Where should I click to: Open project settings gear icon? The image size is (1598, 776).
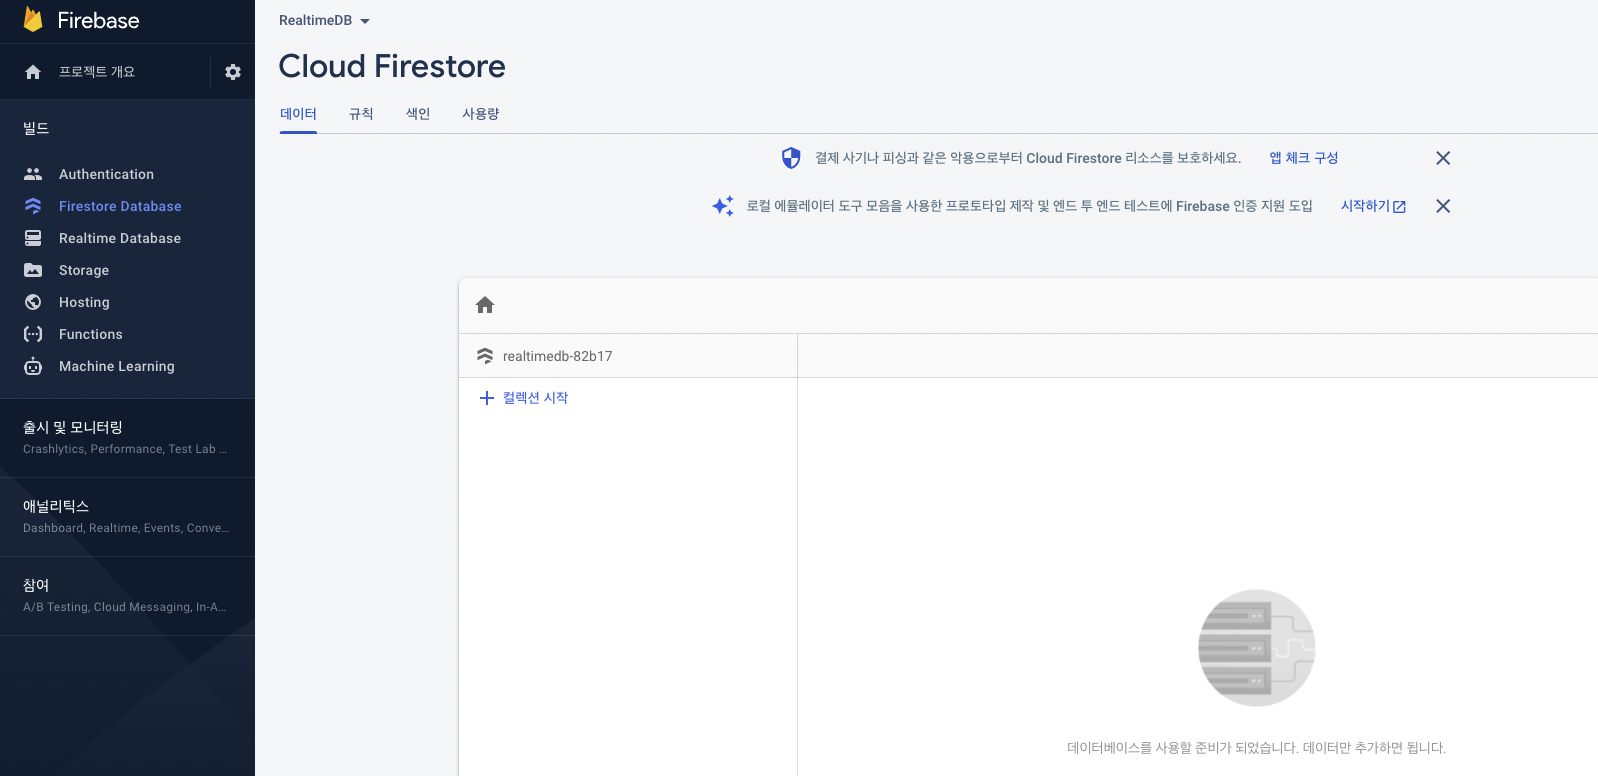[x=233, y=72]
